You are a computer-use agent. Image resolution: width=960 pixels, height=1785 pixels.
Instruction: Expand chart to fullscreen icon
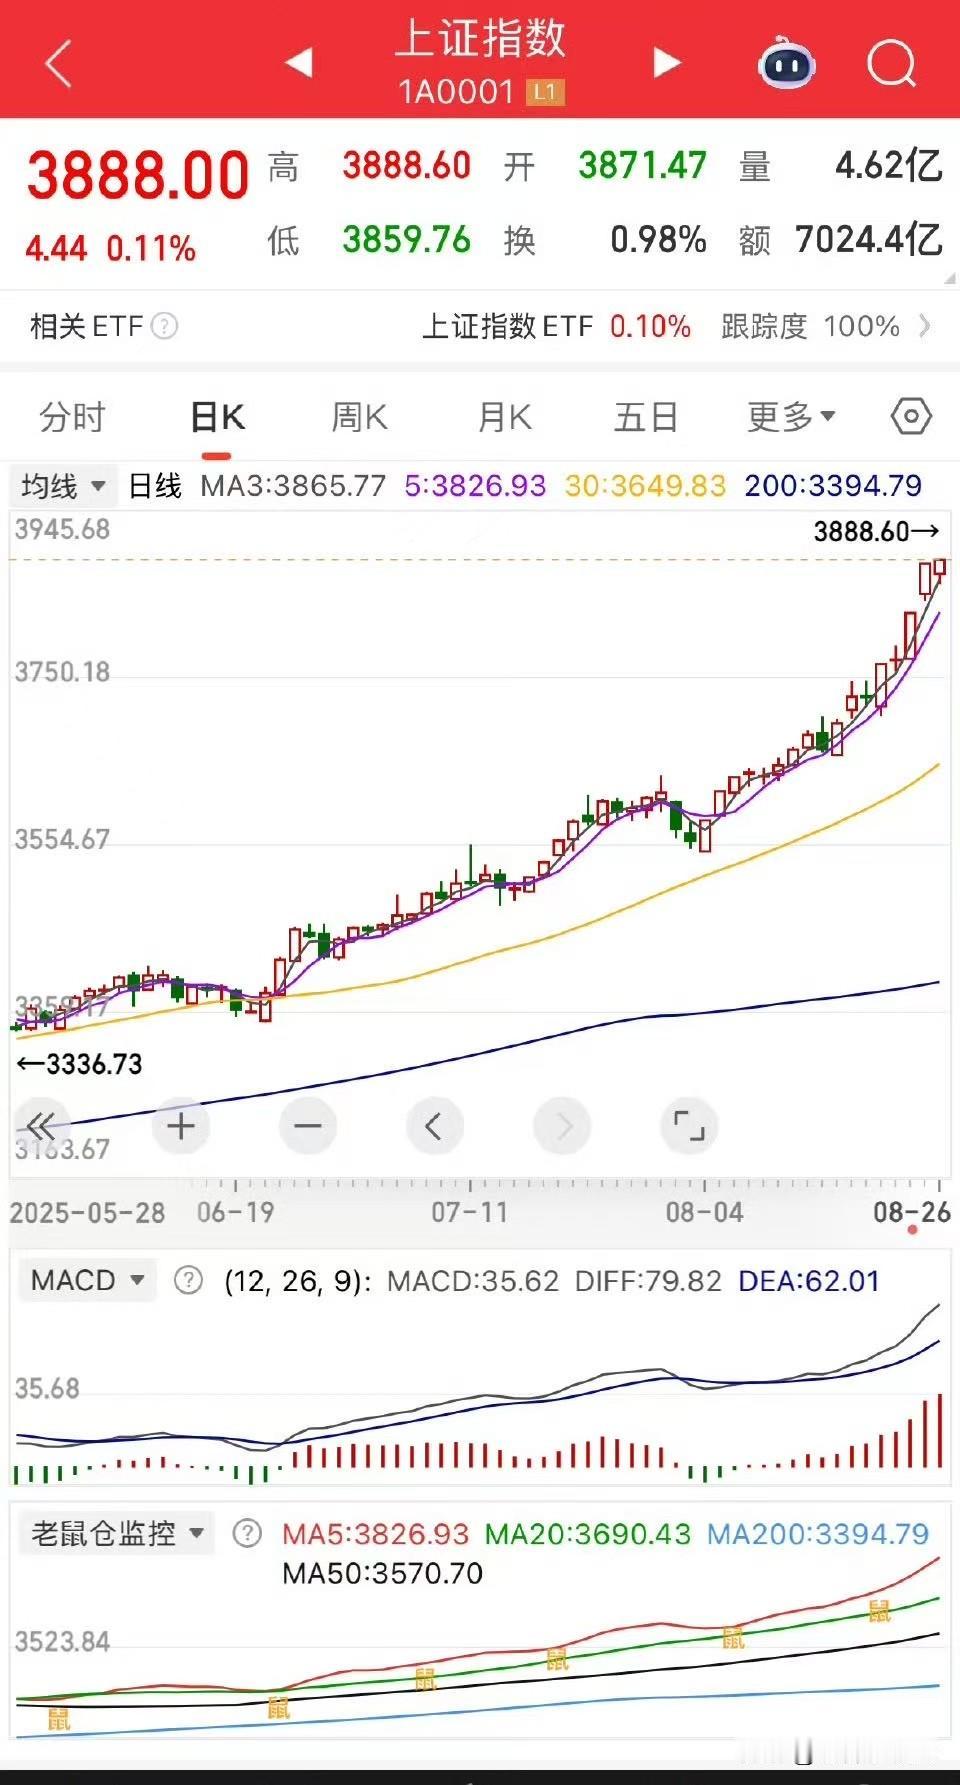690,1127
